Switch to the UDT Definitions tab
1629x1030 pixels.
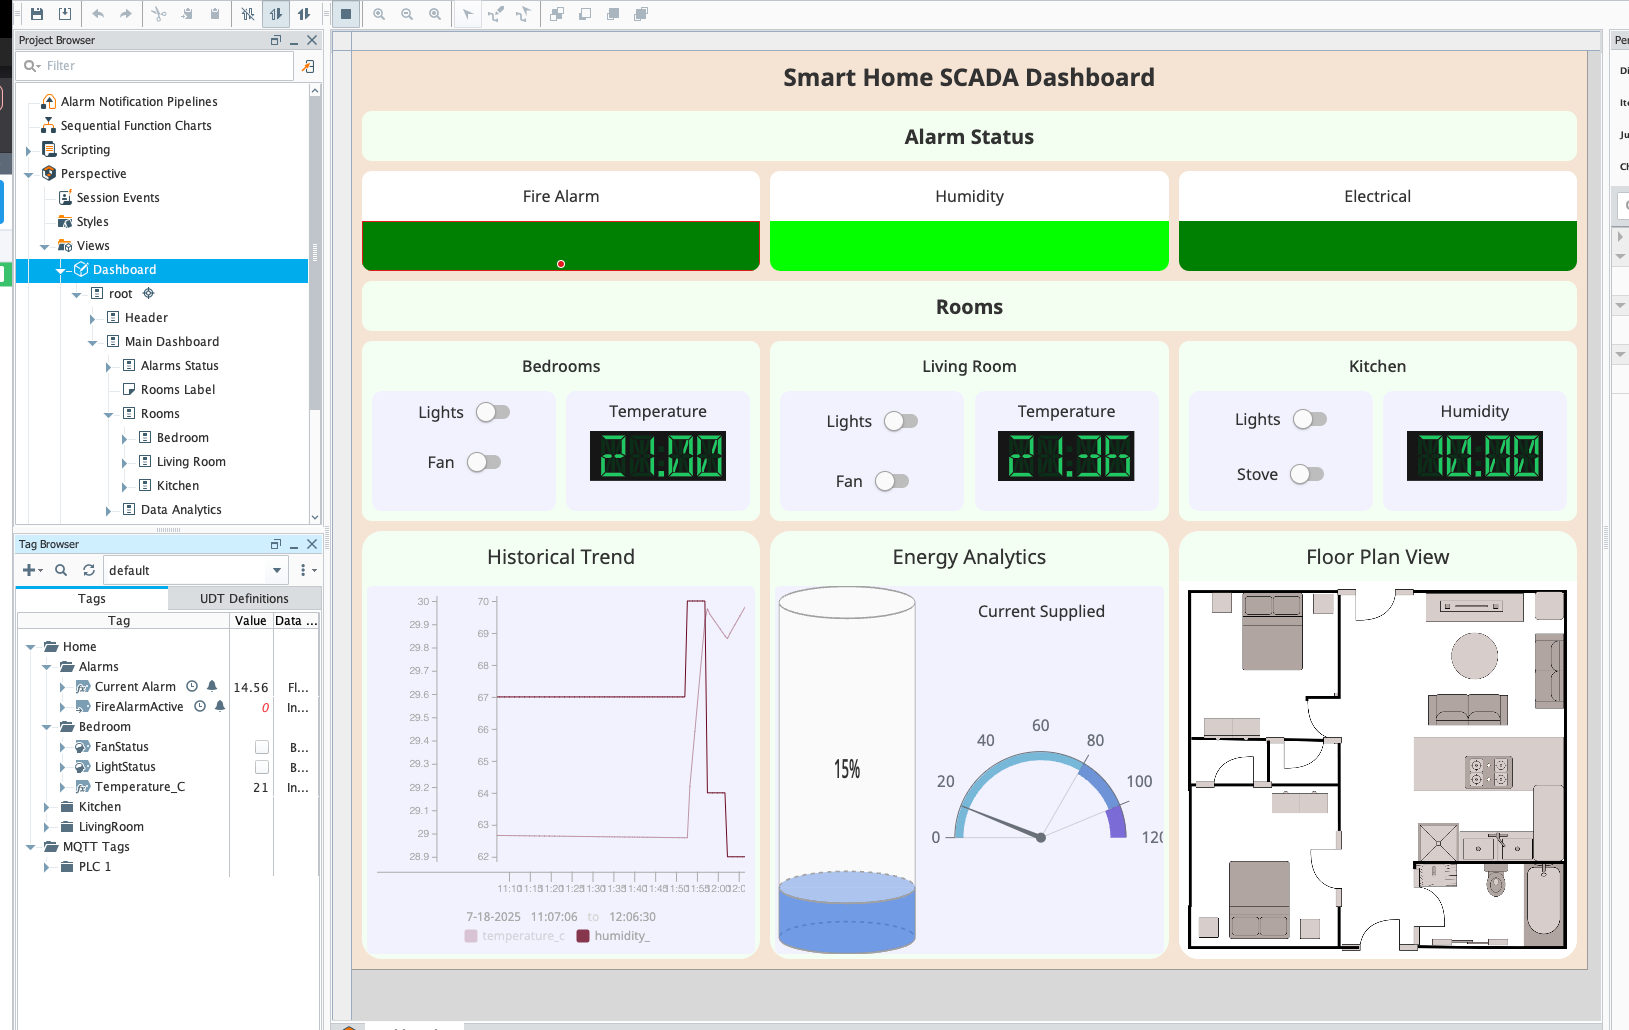point(243,598)
